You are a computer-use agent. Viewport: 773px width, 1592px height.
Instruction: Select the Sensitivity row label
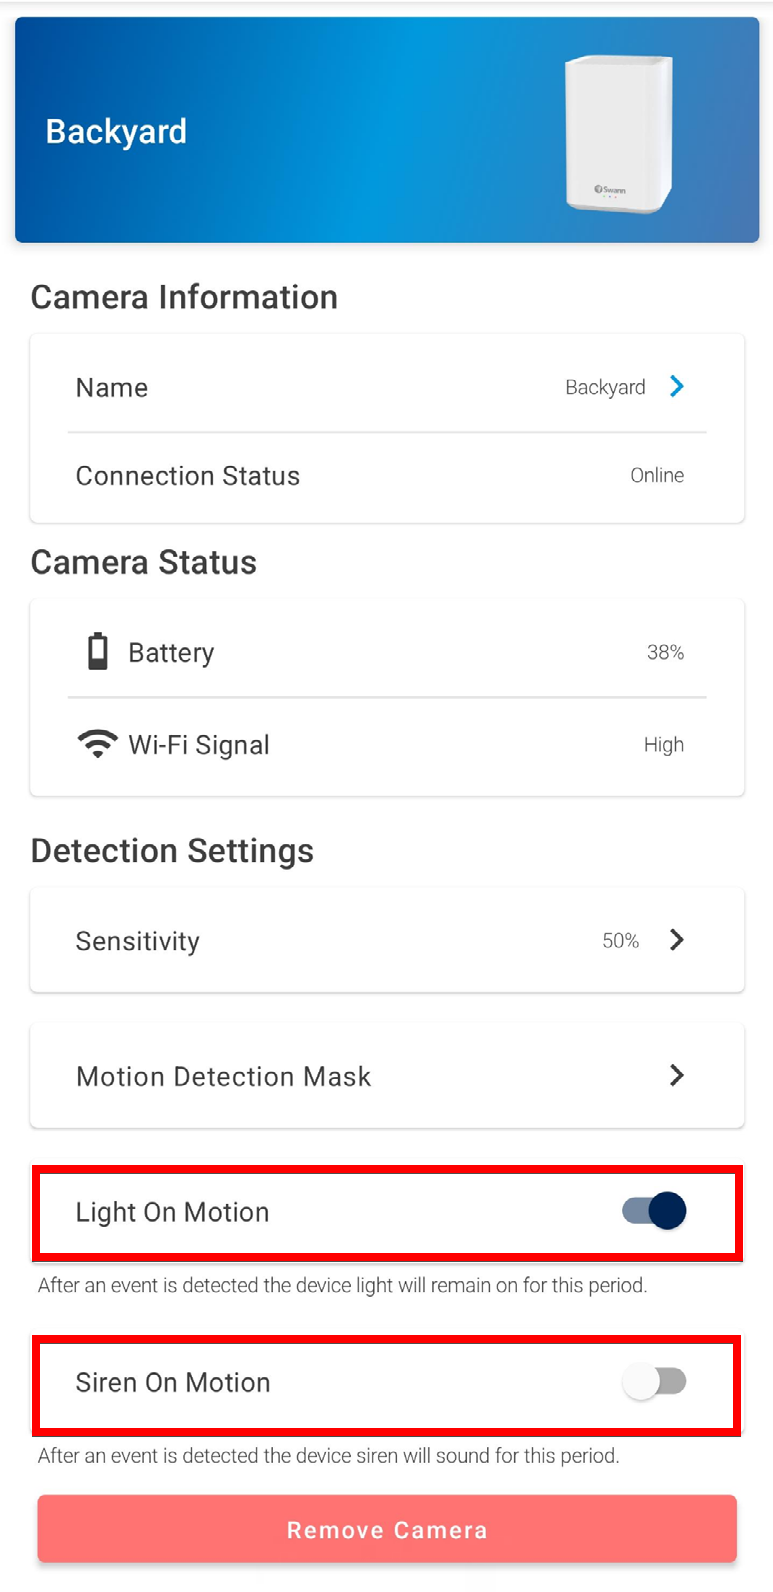pyautogui.click(x=138, y=941)
